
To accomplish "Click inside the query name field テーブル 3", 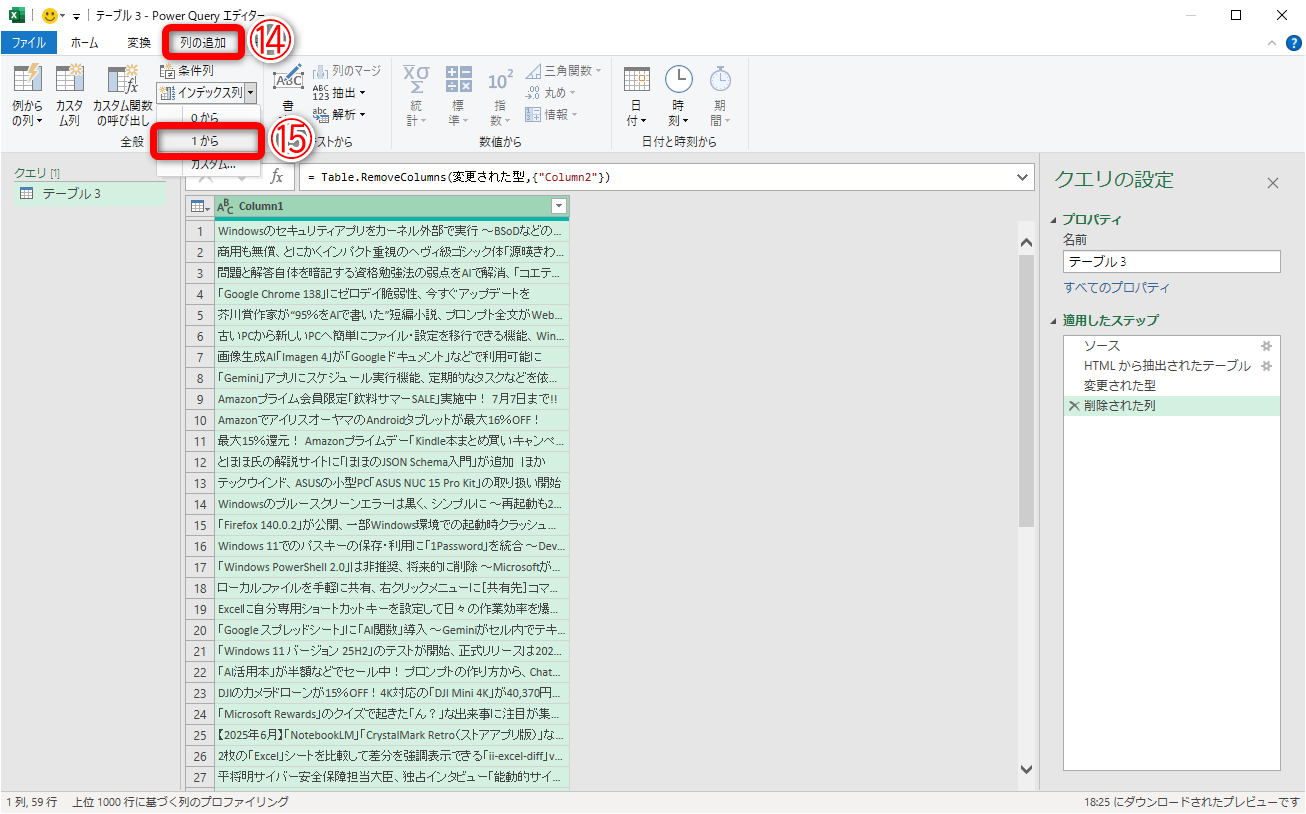I will (x=1170, y=261).
